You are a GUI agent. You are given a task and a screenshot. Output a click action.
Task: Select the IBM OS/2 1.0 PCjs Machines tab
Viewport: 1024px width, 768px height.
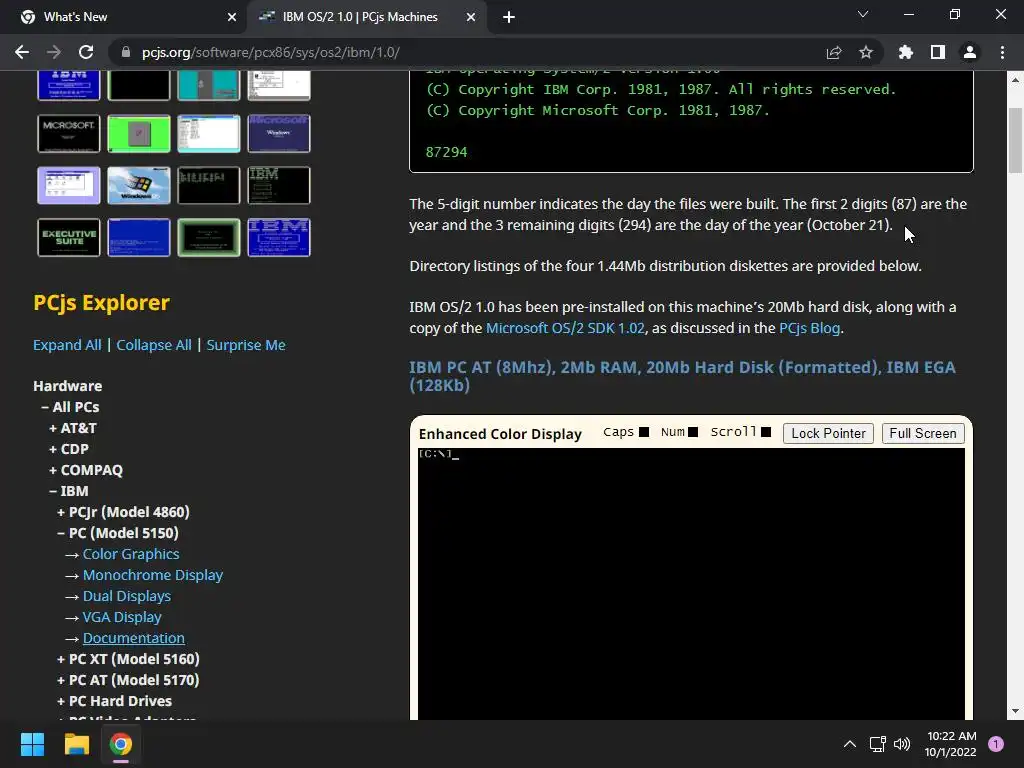[366, 17]
